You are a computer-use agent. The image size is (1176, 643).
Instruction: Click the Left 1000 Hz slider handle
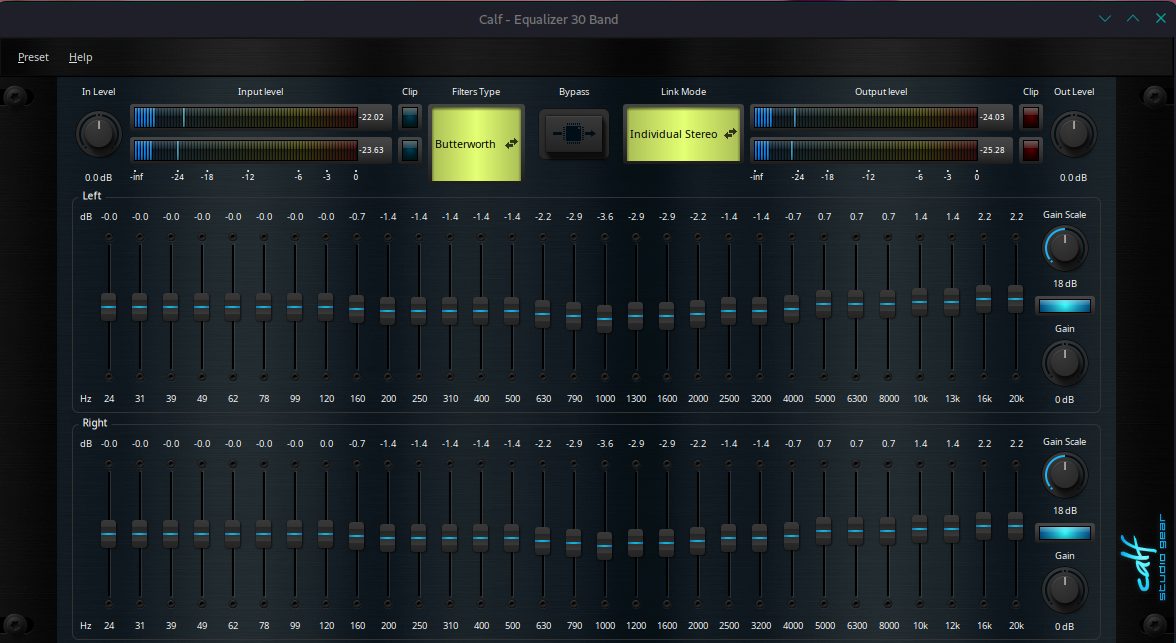click(x=604, y=319)
